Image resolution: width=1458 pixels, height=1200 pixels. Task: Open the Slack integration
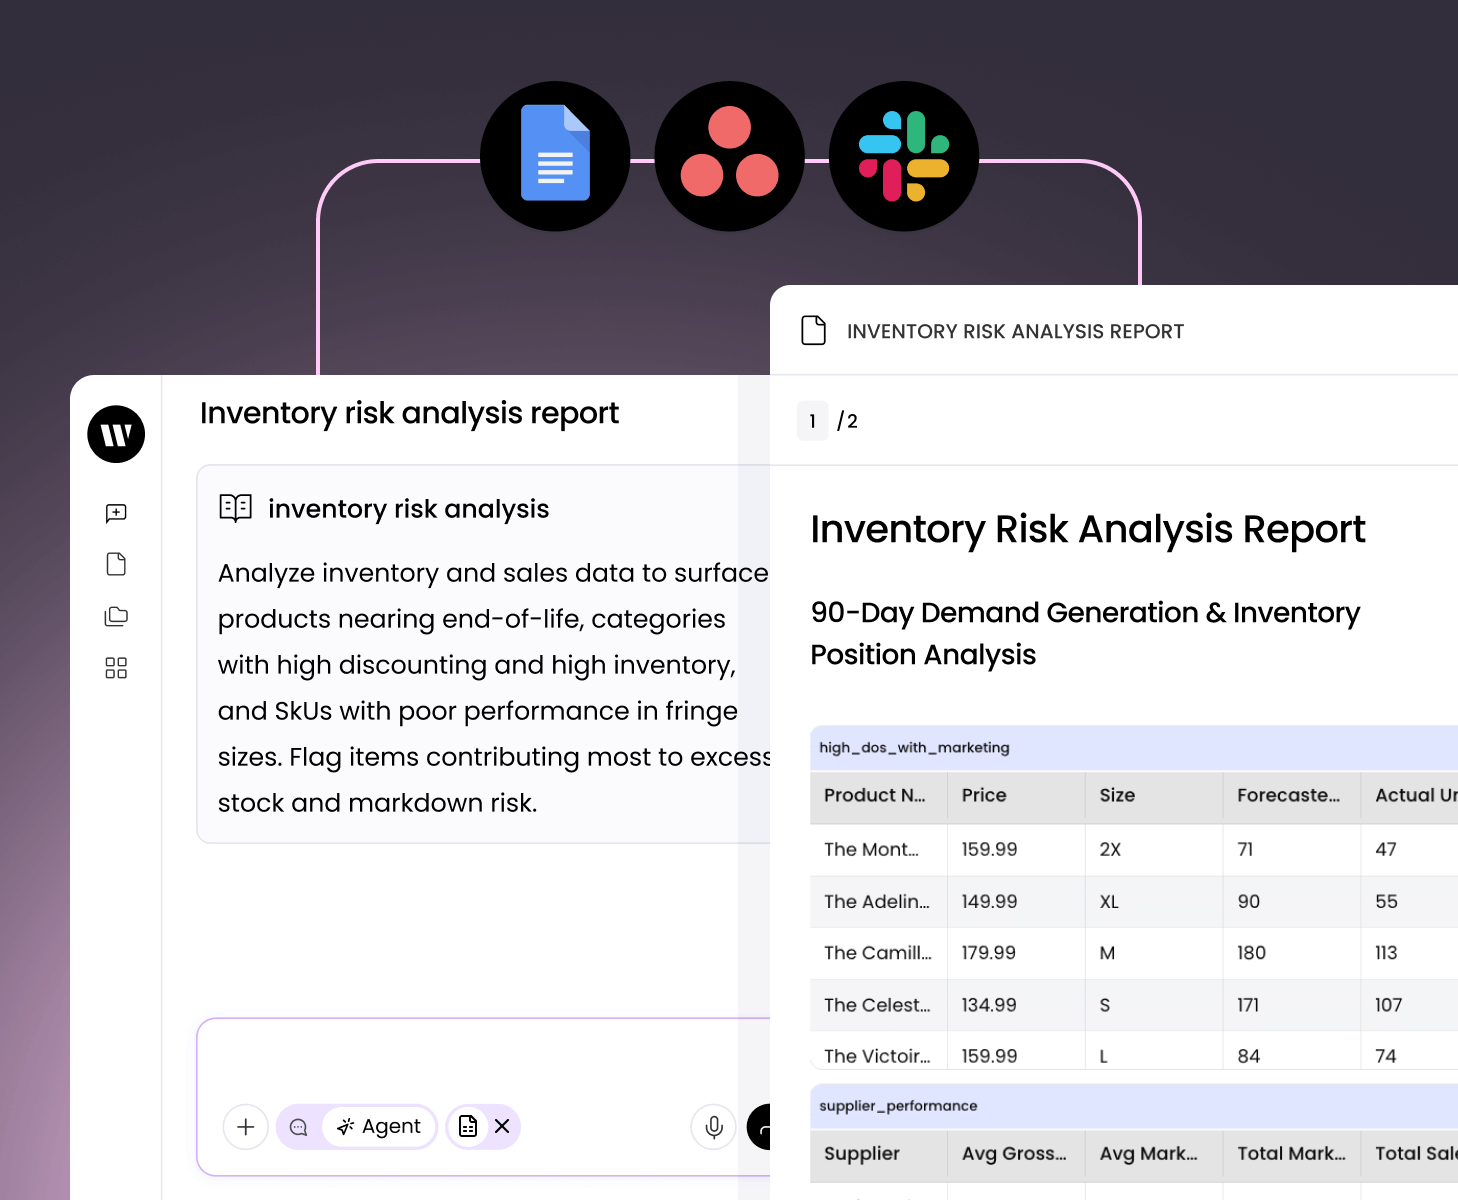coord(903,156)
